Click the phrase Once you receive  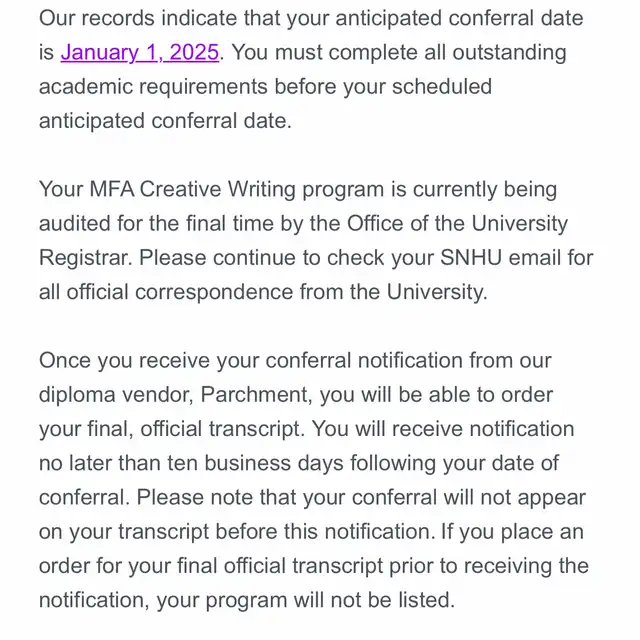coord(124,360)
